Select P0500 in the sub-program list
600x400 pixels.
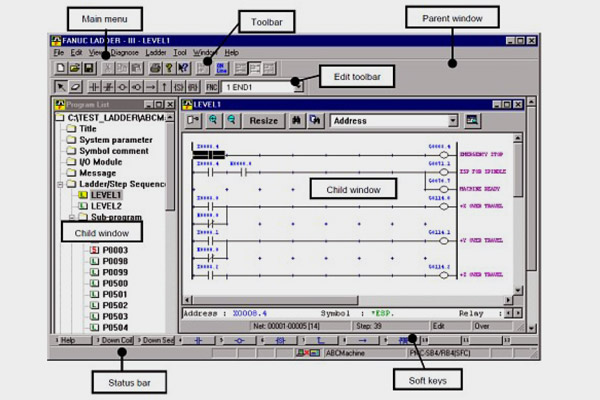click(115, 284)
